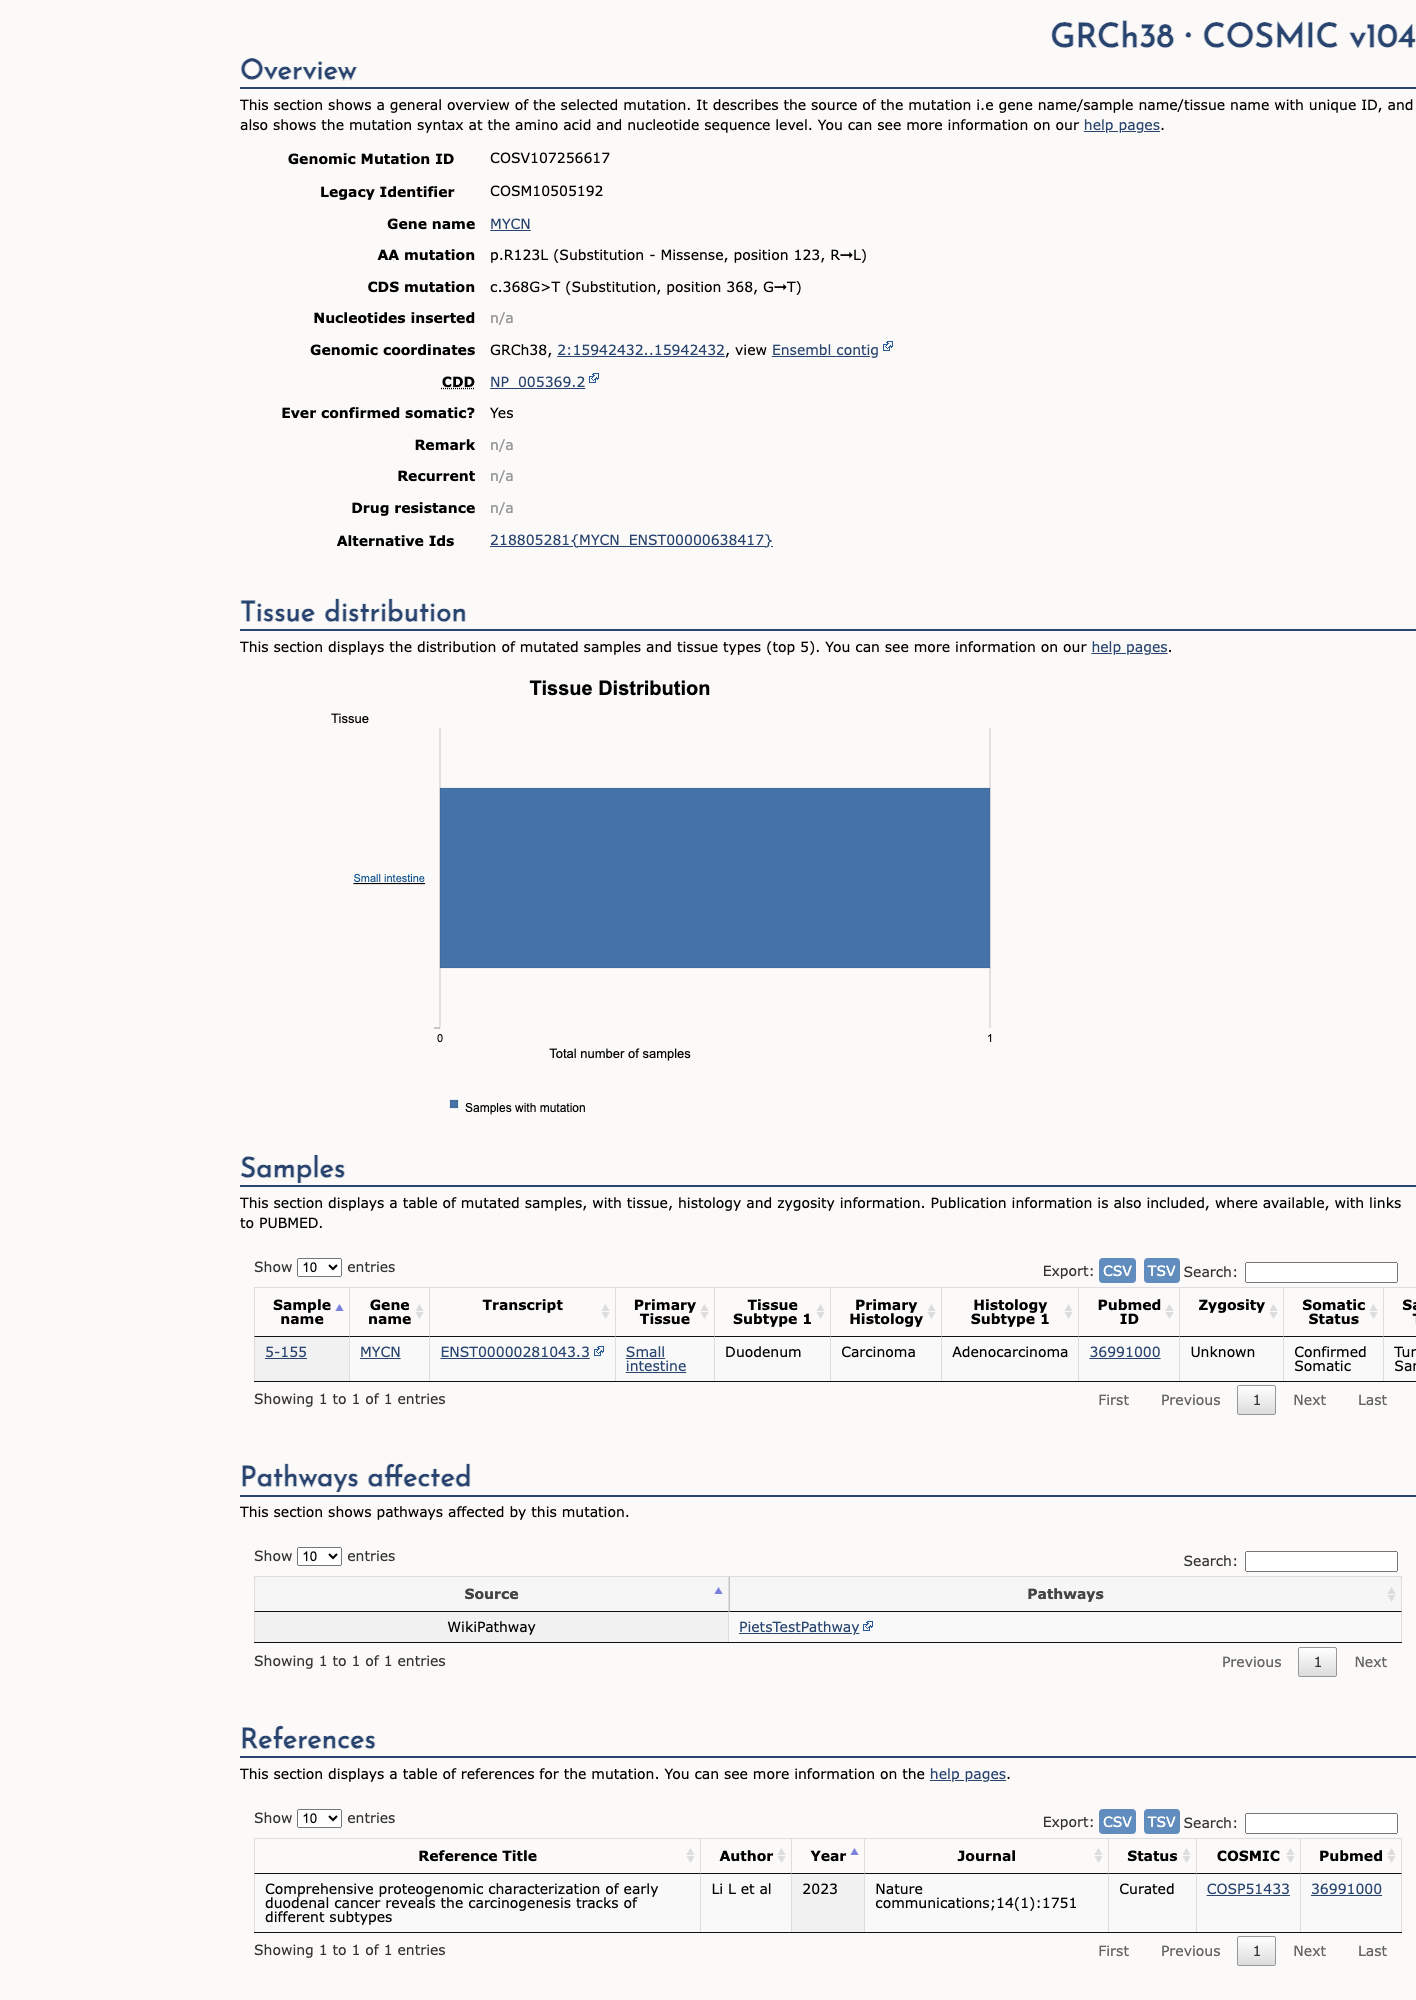Sort Samples table by Transcript
The image size is (1416, 2000).
coord(522,1312)
